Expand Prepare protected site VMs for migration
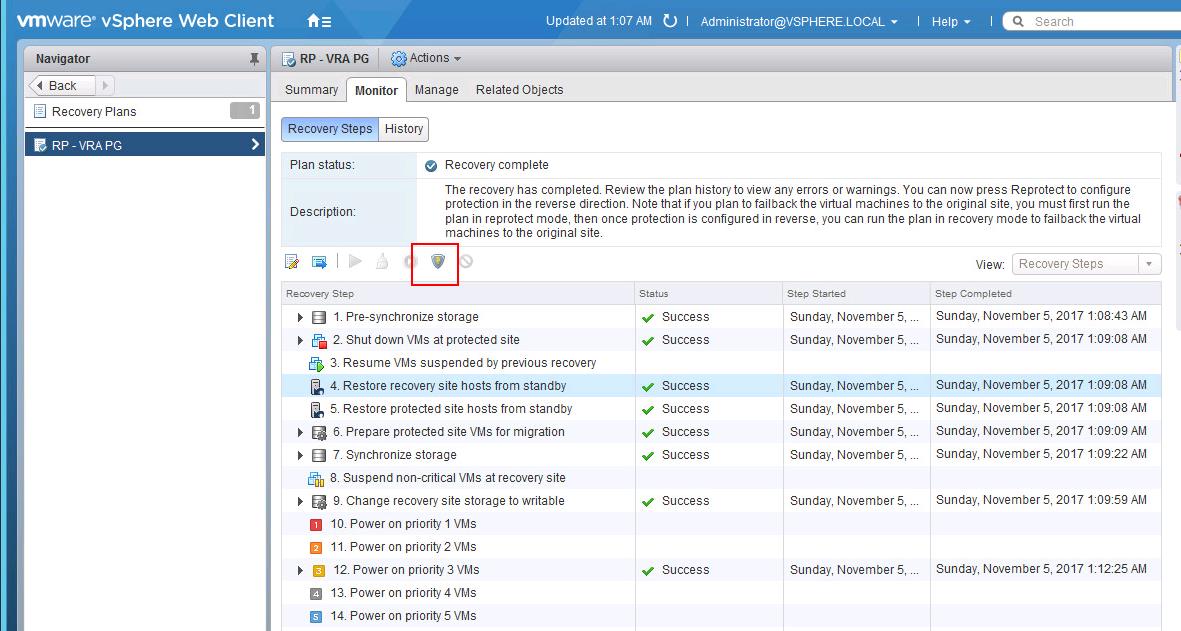This screenshot has width=1181, height=631. tap(300, 432)
